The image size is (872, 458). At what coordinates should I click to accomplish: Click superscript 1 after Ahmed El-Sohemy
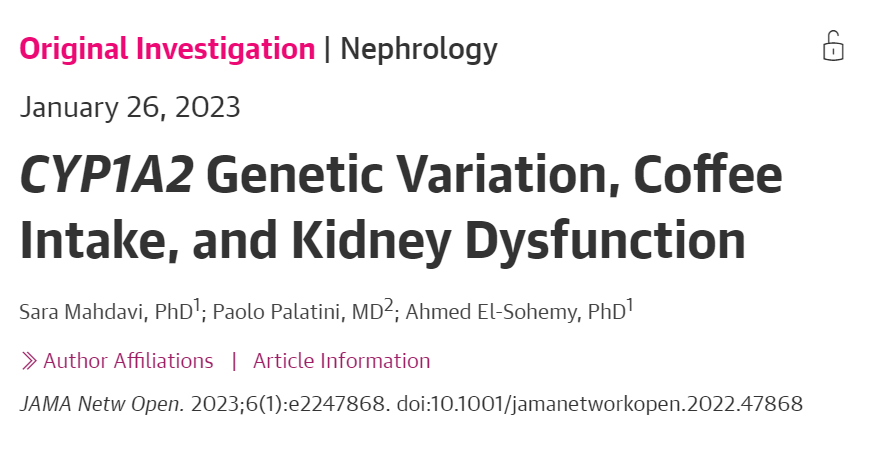[x=630, y=305]
